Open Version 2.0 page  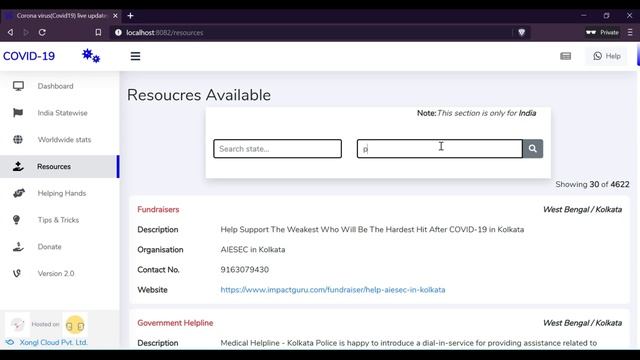pyautogui.click(x=56, y=273)
